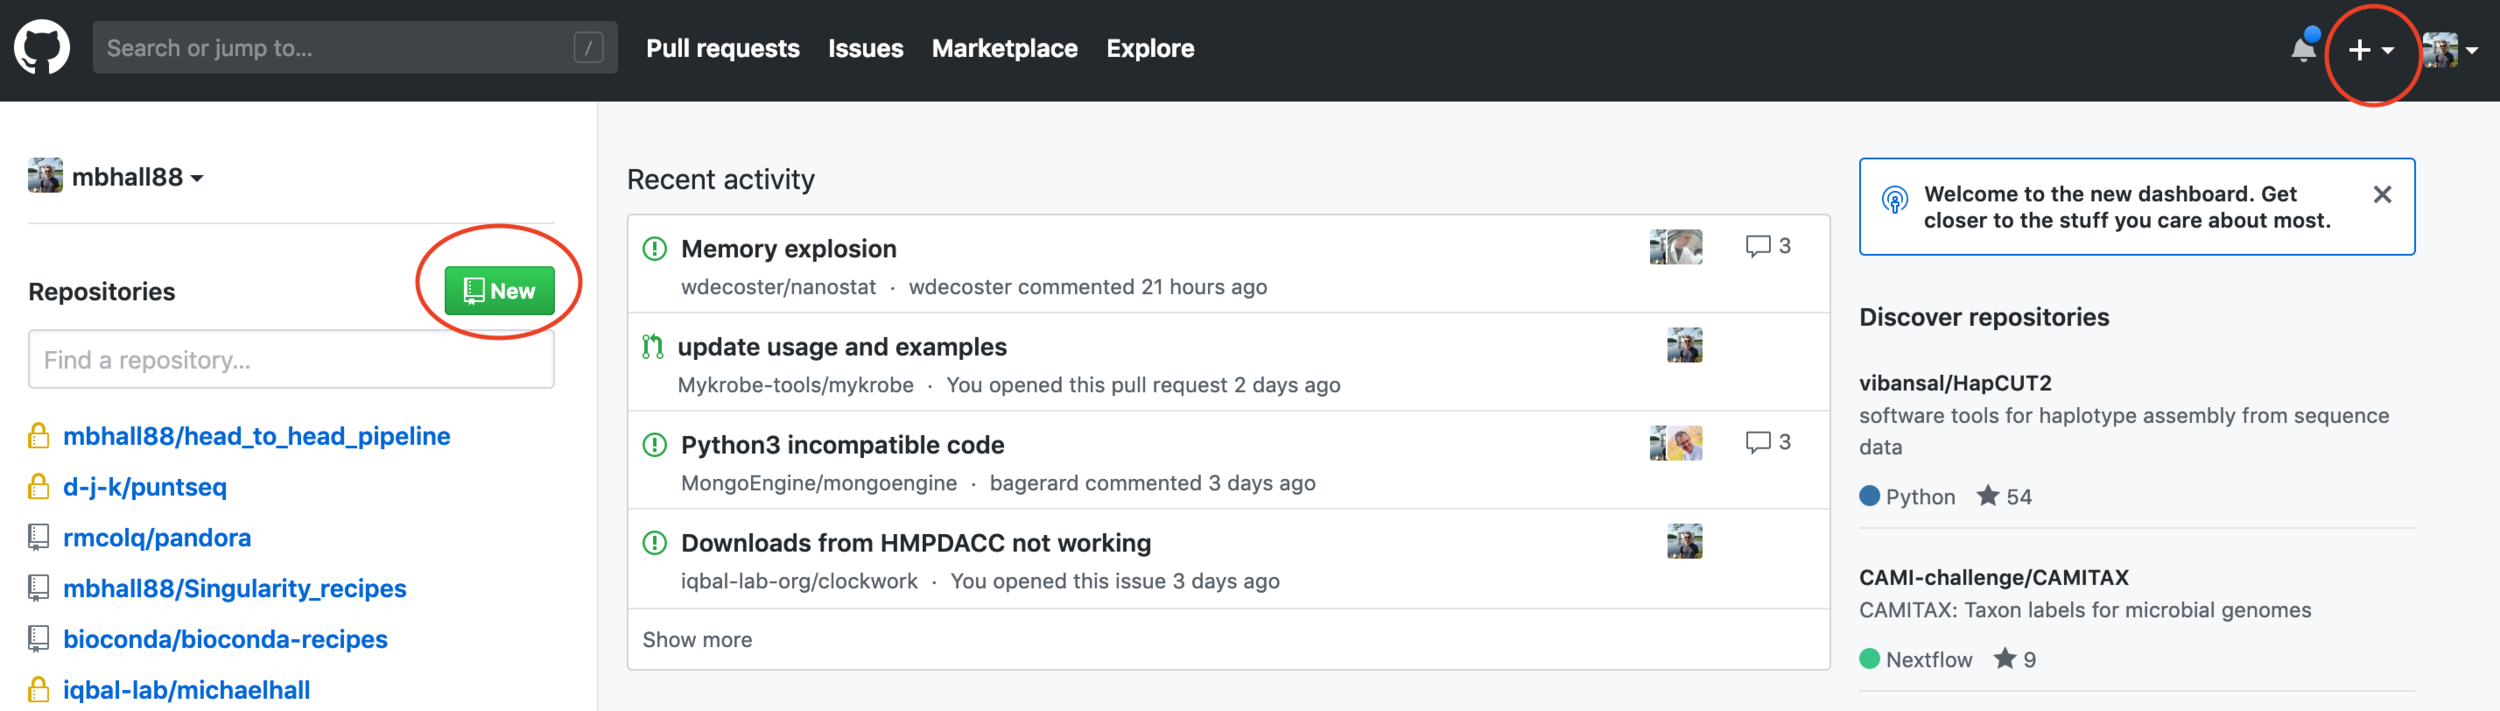Open wdecoster/nanostat repository link
Screen dimensions: 2500x711
(778, 287)
